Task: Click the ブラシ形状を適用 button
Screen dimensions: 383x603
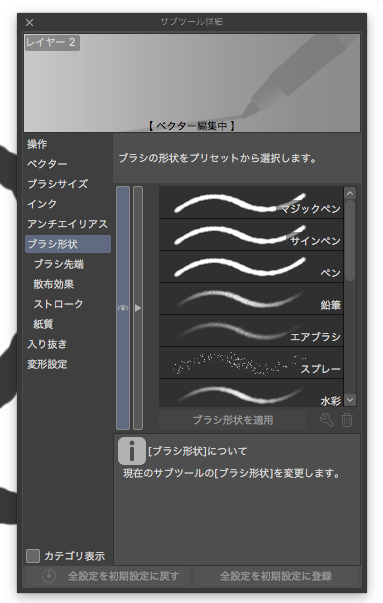Action: point(233,420)
